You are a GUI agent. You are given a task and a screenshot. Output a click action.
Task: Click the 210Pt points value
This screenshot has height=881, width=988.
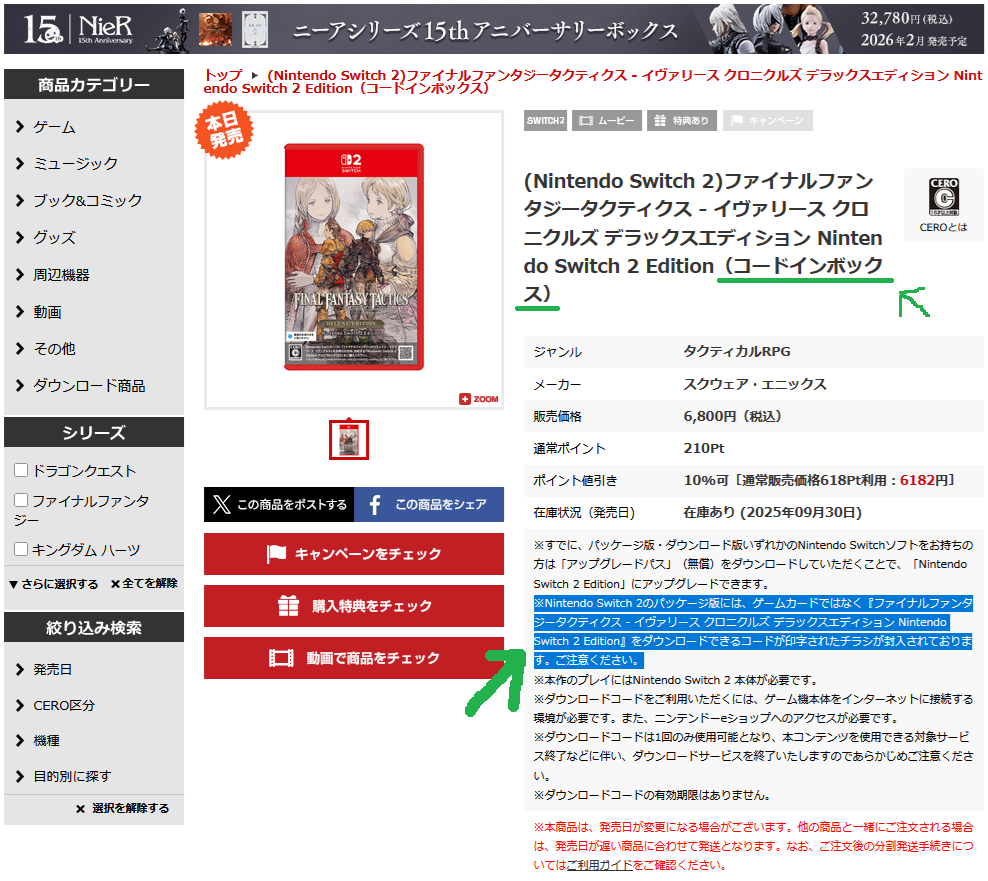(704, 449)
